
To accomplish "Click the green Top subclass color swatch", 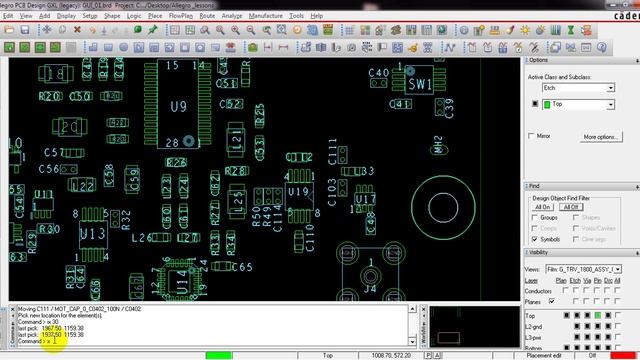I will [x=547, y=104].
